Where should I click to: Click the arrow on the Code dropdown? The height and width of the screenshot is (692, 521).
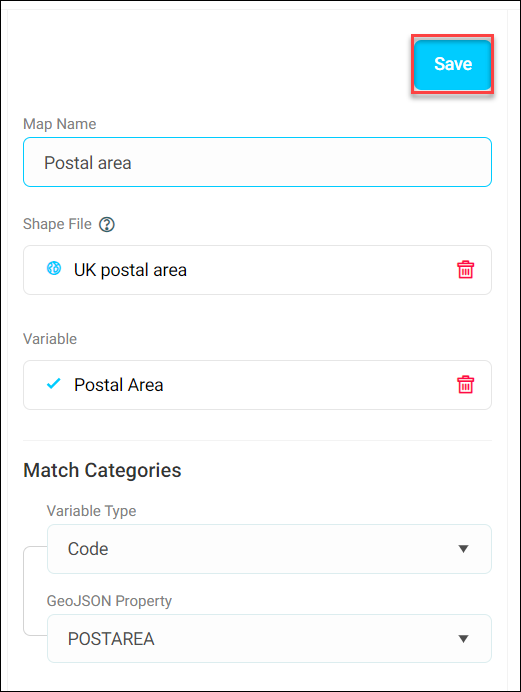click(463, 549)
